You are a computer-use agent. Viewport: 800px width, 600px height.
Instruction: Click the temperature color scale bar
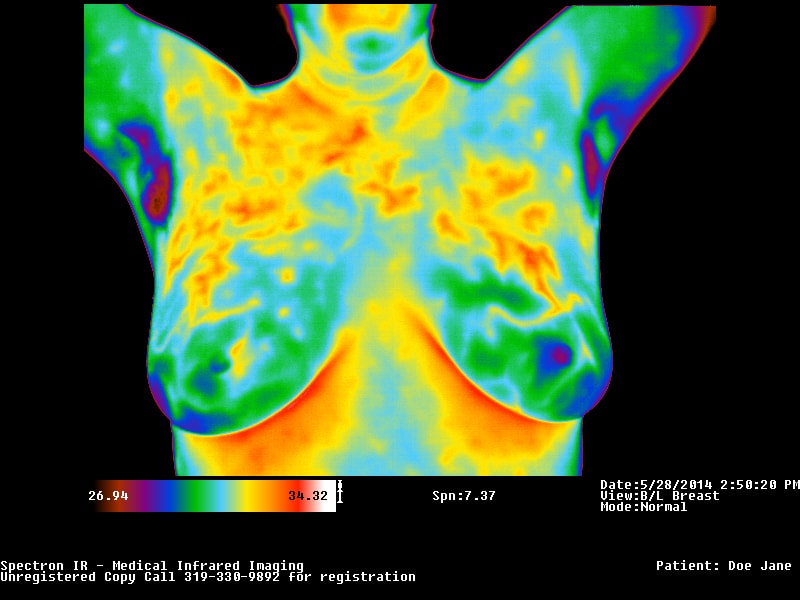[216, 495]
